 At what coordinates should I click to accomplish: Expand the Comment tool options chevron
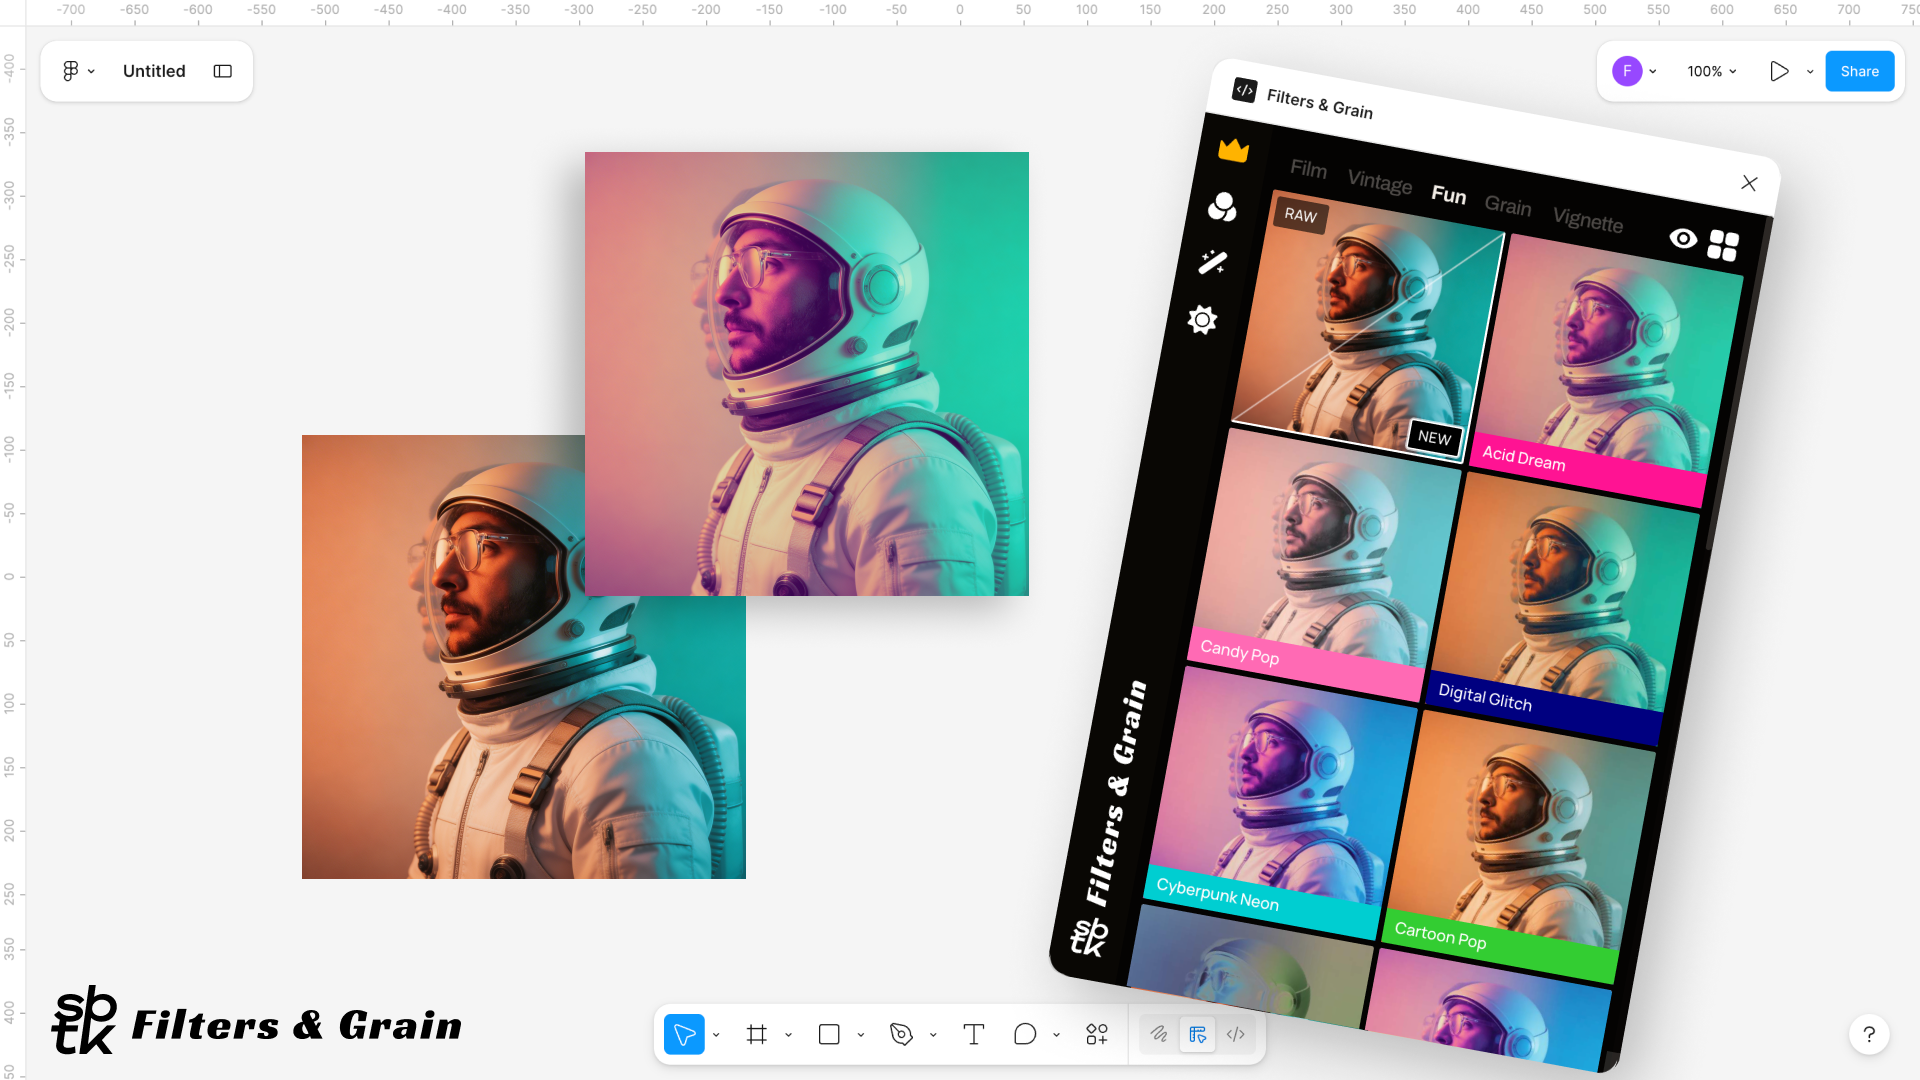[x=1056, y=1035]
